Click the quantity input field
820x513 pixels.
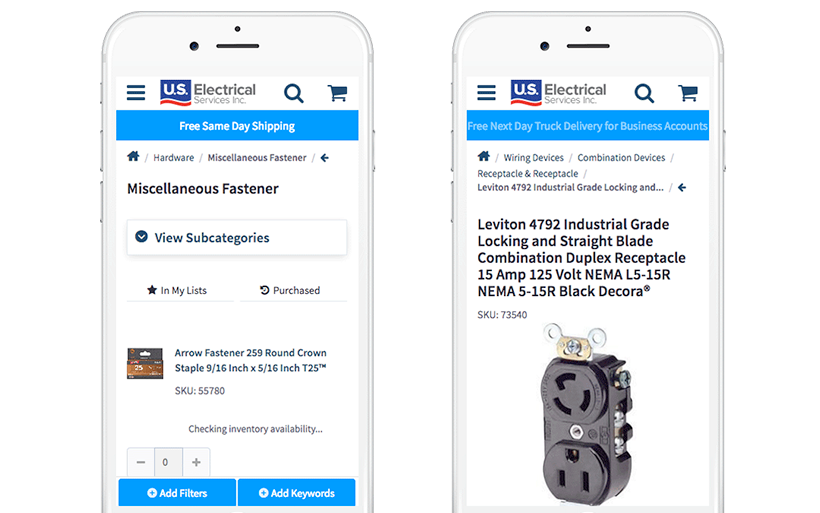click(168, 462)
